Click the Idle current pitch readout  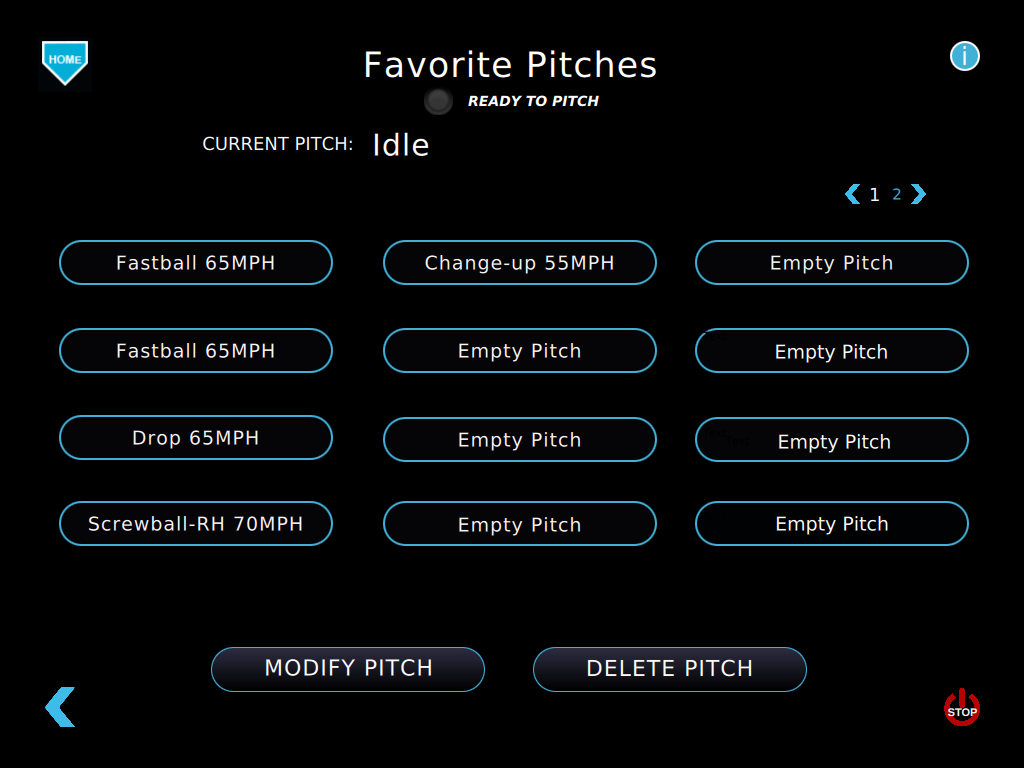click(400, 145)
